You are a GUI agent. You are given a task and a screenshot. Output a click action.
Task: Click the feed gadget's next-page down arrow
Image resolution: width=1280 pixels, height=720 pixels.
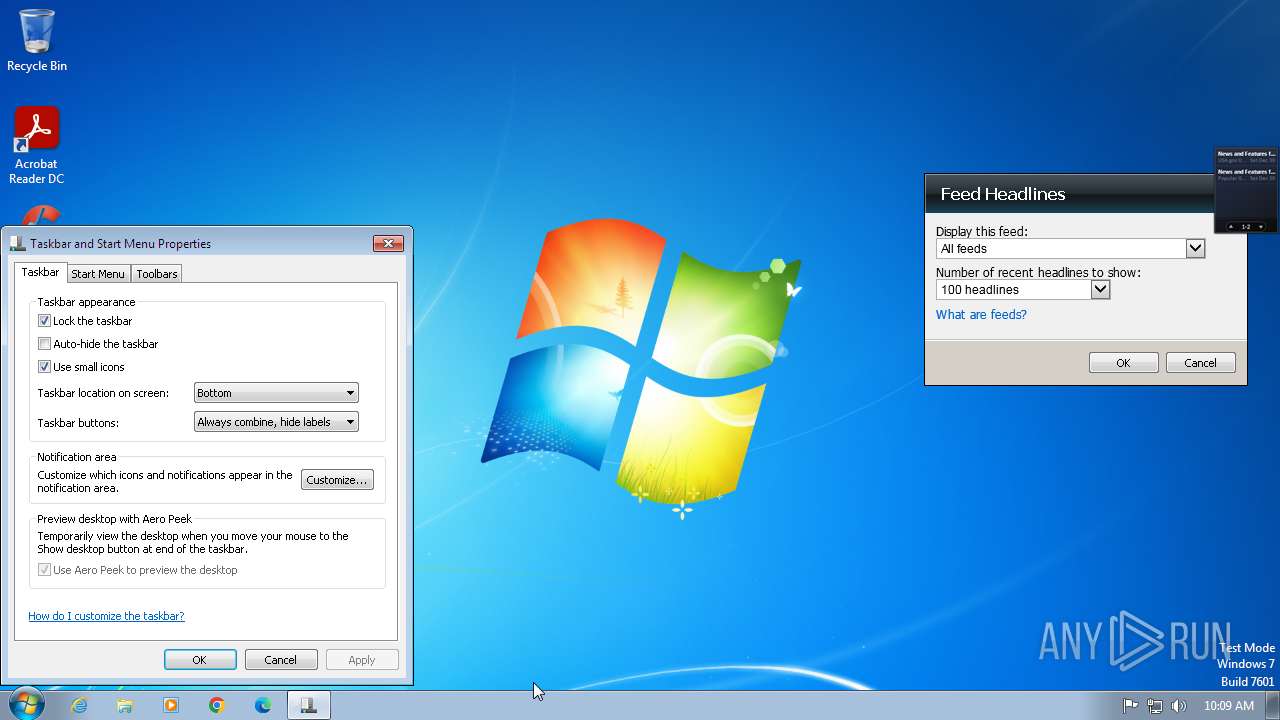[1261, 227]
